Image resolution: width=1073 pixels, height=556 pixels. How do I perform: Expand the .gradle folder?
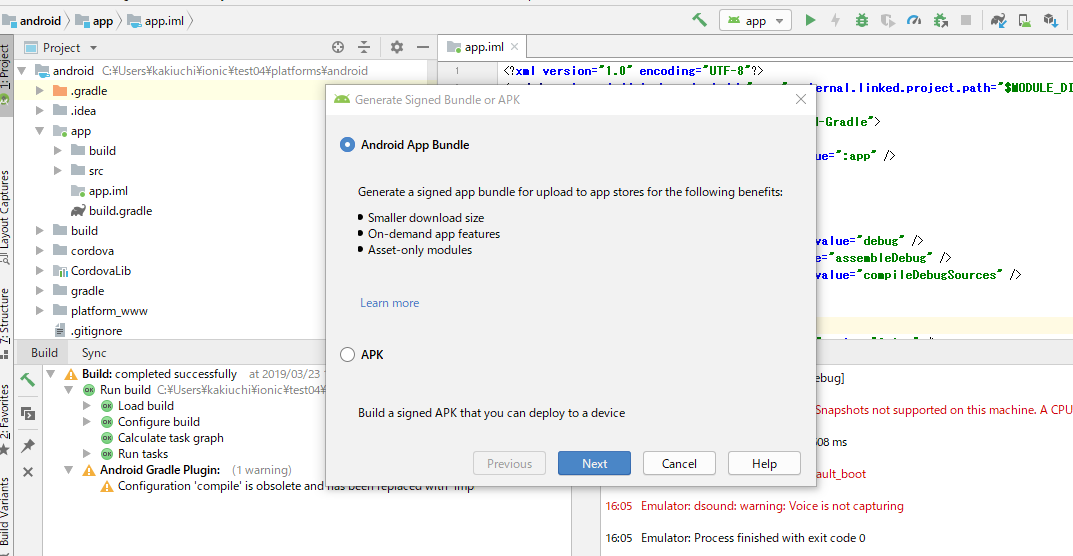(x=39, y=90)
